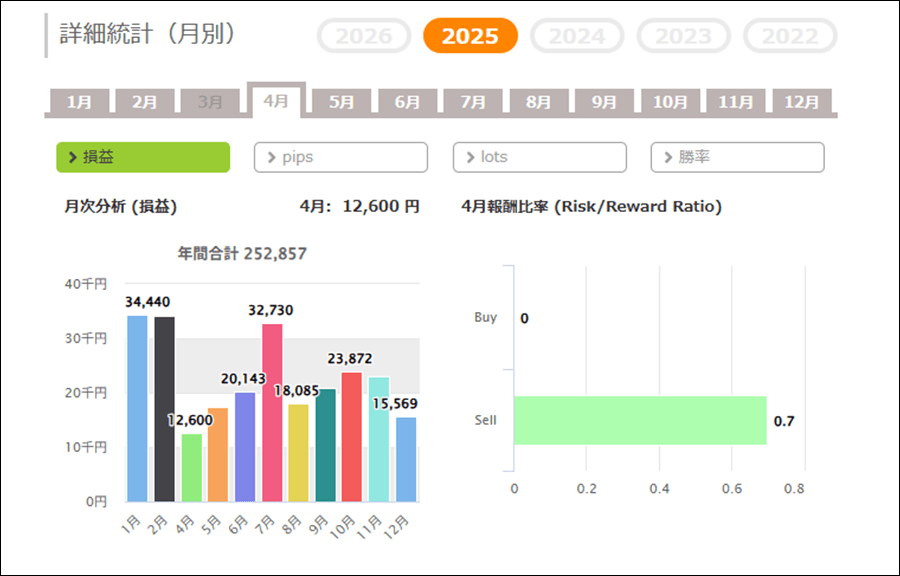Switch chart metric to lots
The image size is (900, 576).
pos(539,157)
